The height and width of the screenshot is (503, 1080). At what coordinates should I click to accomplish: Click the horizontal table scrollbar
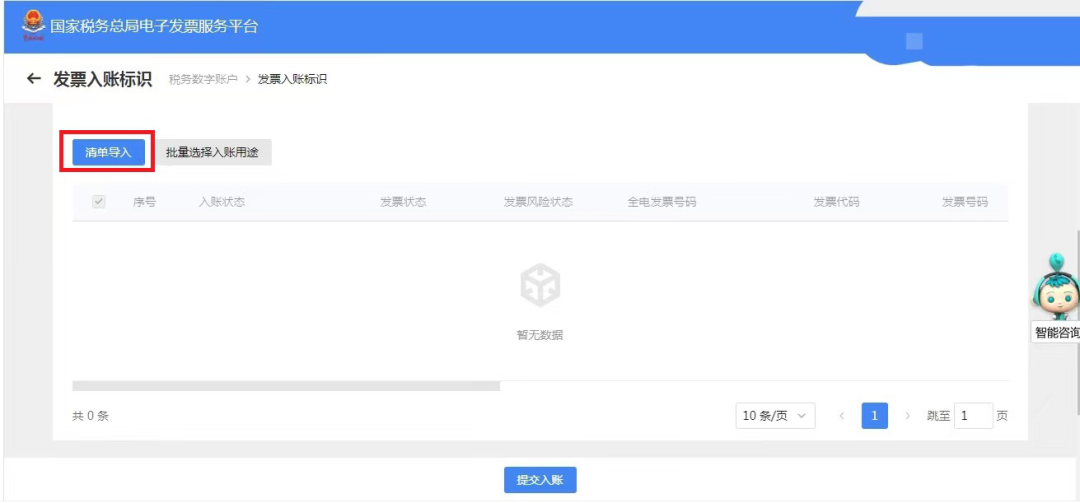(286, 385)
